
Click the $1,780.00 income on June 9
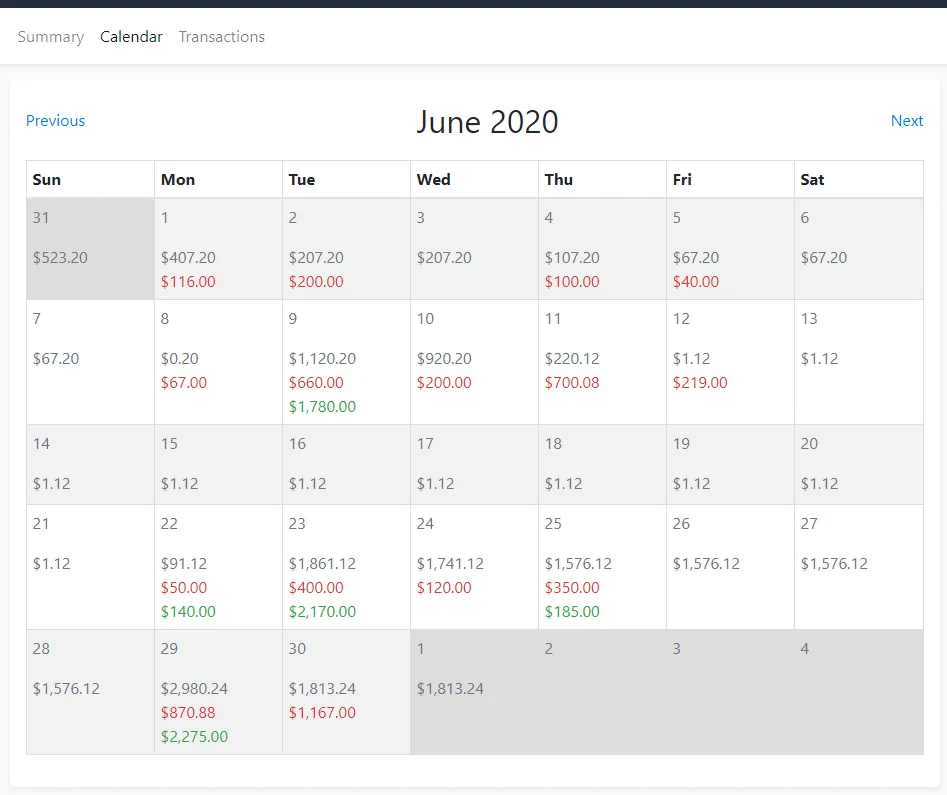point(322,407)
